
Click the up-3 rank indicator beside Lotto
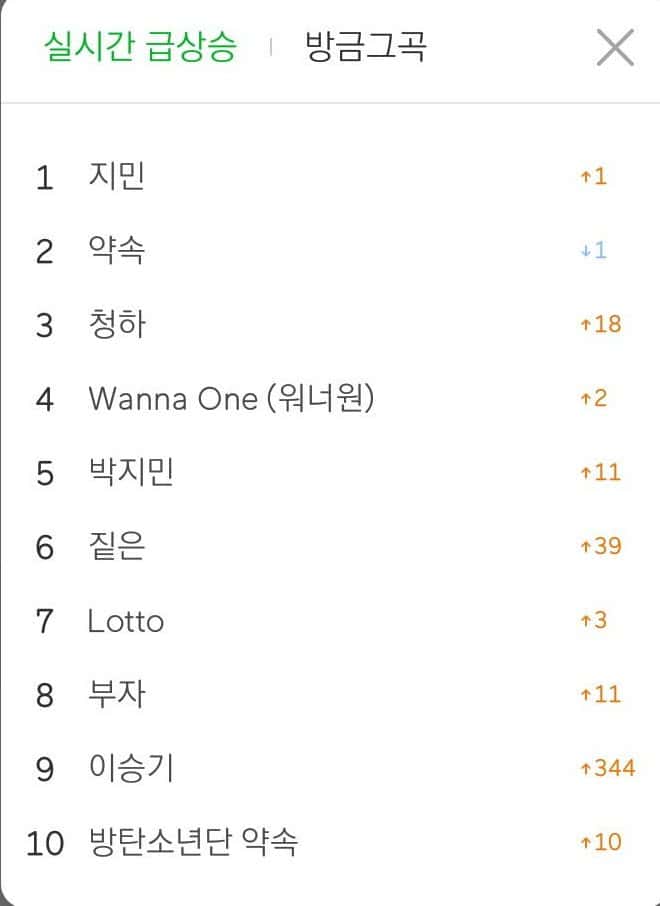coord(594,620)
